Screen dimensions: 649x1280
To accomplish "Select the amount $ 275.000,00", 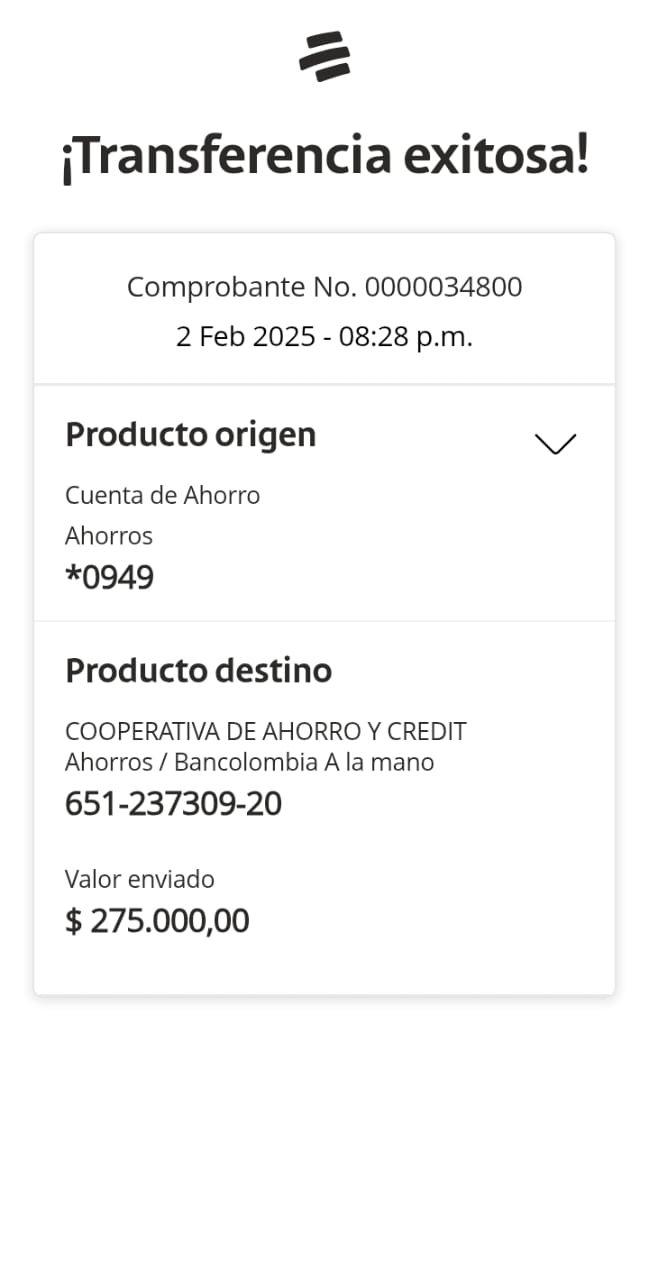I will click(x=157, y=921).
